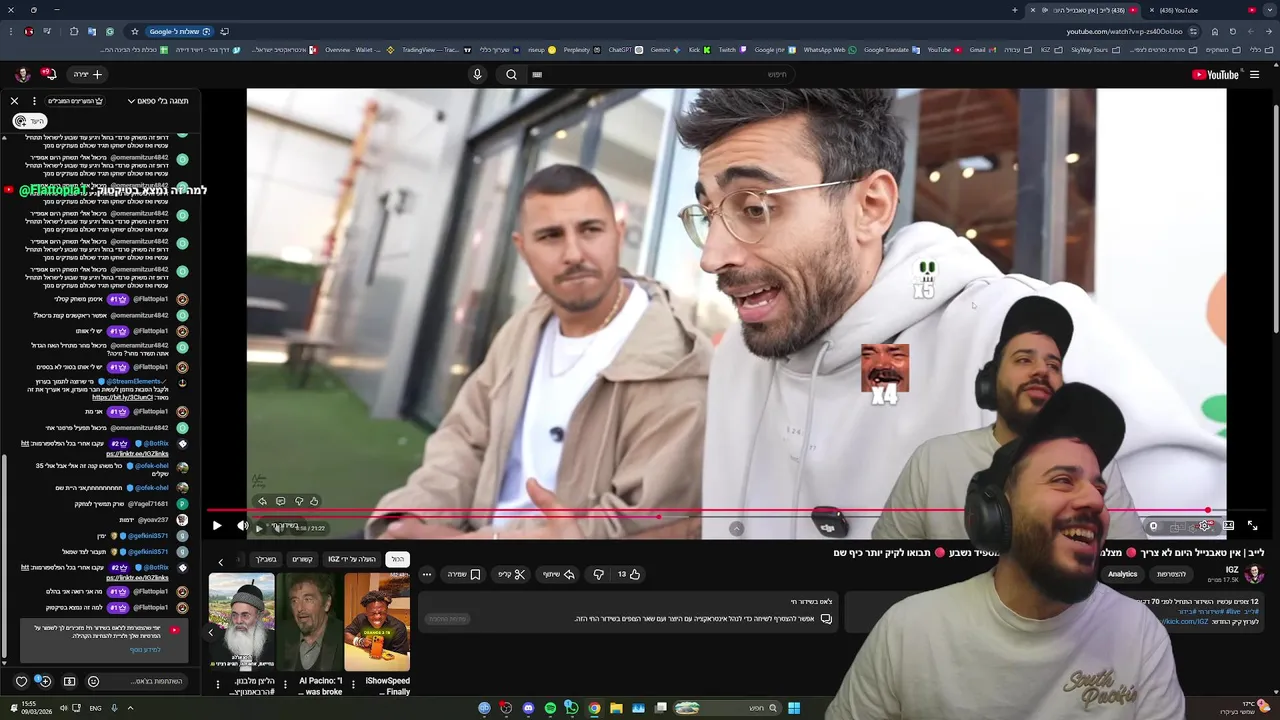
Task: Open the YouTube hamburger guide menu
Action: [1254, 75]
